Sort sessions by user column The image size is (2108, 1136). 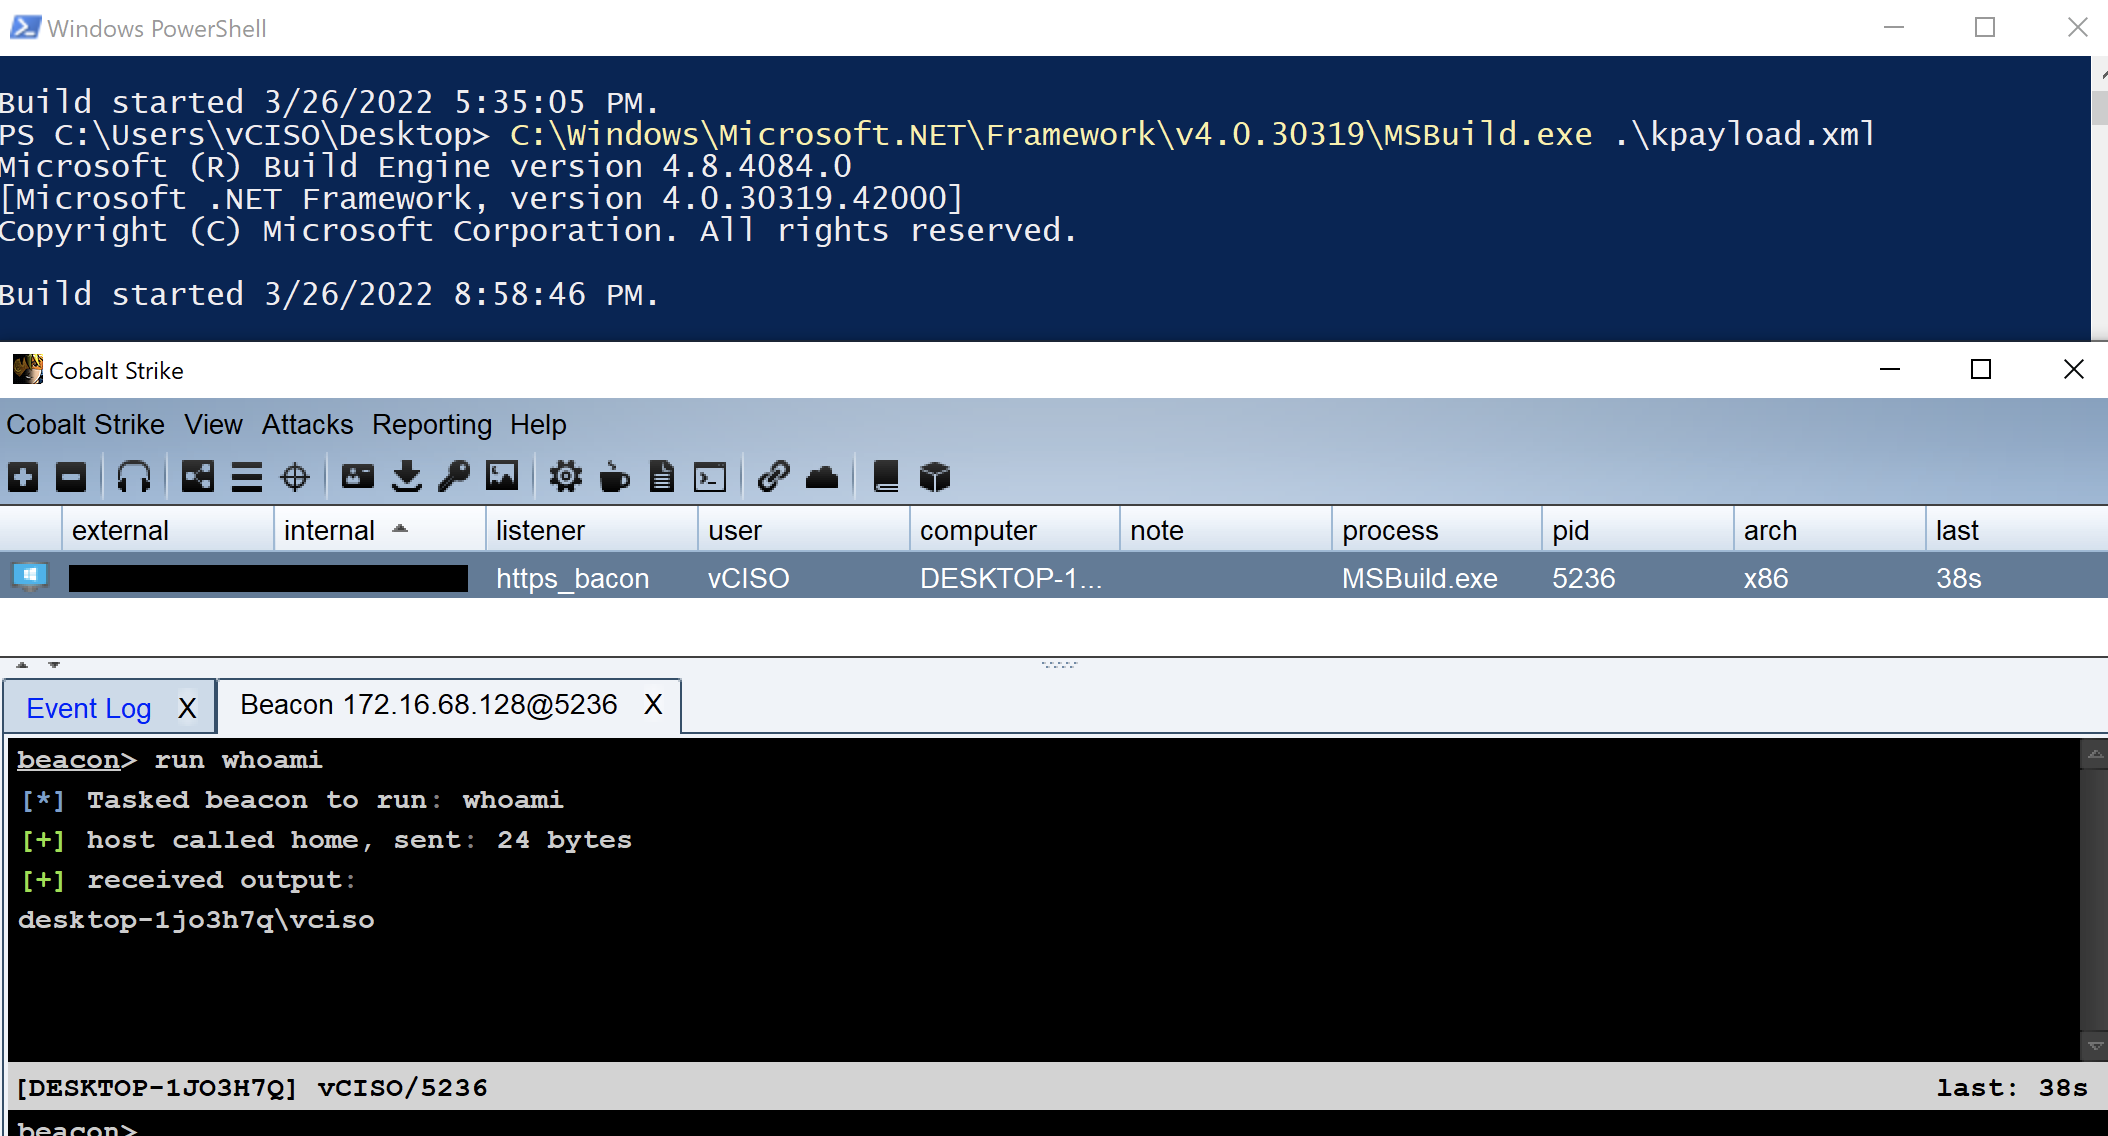804,530
